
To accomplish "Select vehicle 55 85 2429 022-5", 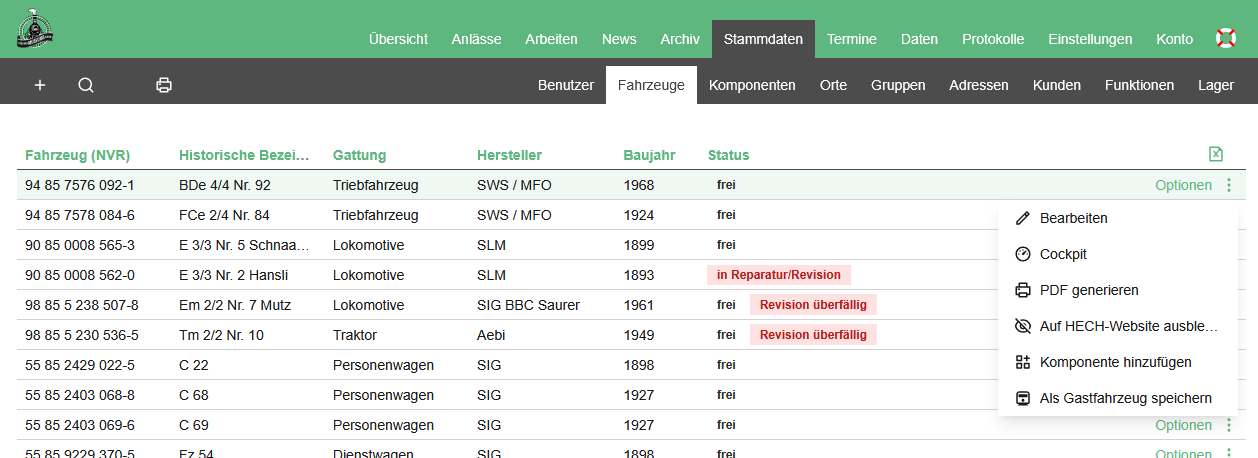I will pyautogui.click(x=80, y=365).
